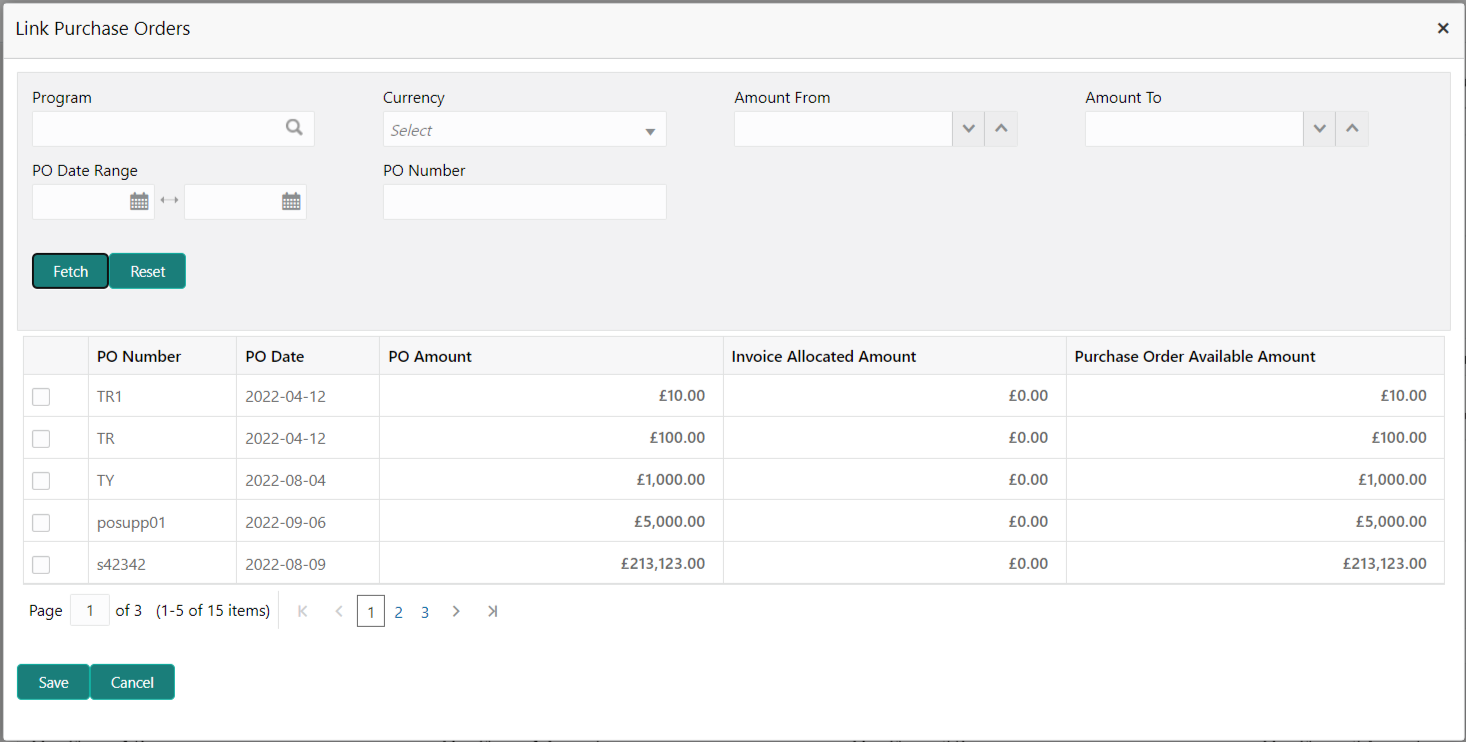The height and width of the screenshot is (742, 1466).
Task: Expand the Currency dropdown
Action: pyautogui.click(x=650, y=131)
